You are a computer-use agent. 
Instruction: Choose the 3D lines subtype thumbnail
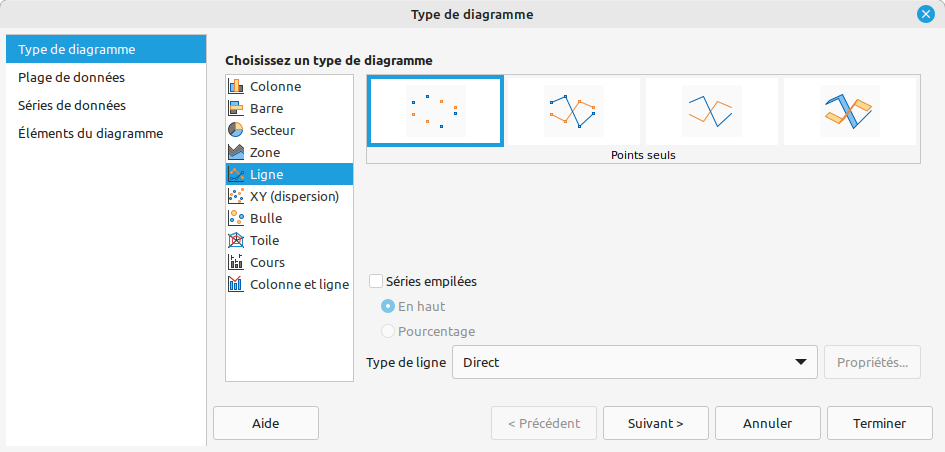click(x=849, y=111)
